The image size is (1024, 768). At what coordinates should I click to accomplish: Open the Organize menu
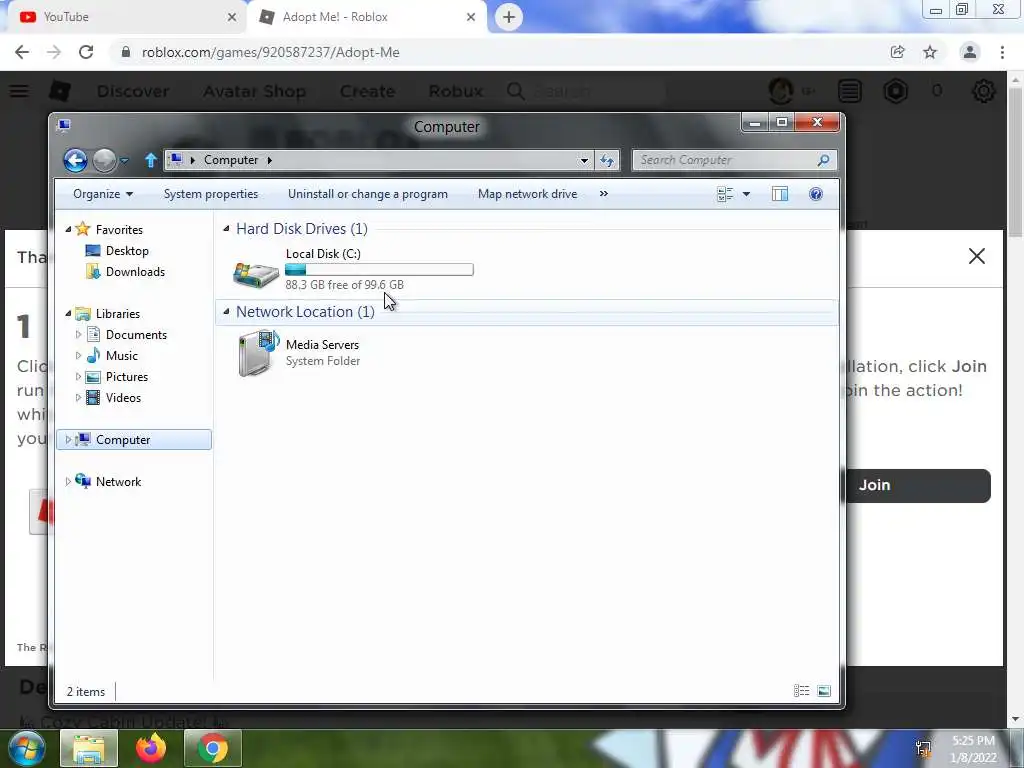(103, 194)
